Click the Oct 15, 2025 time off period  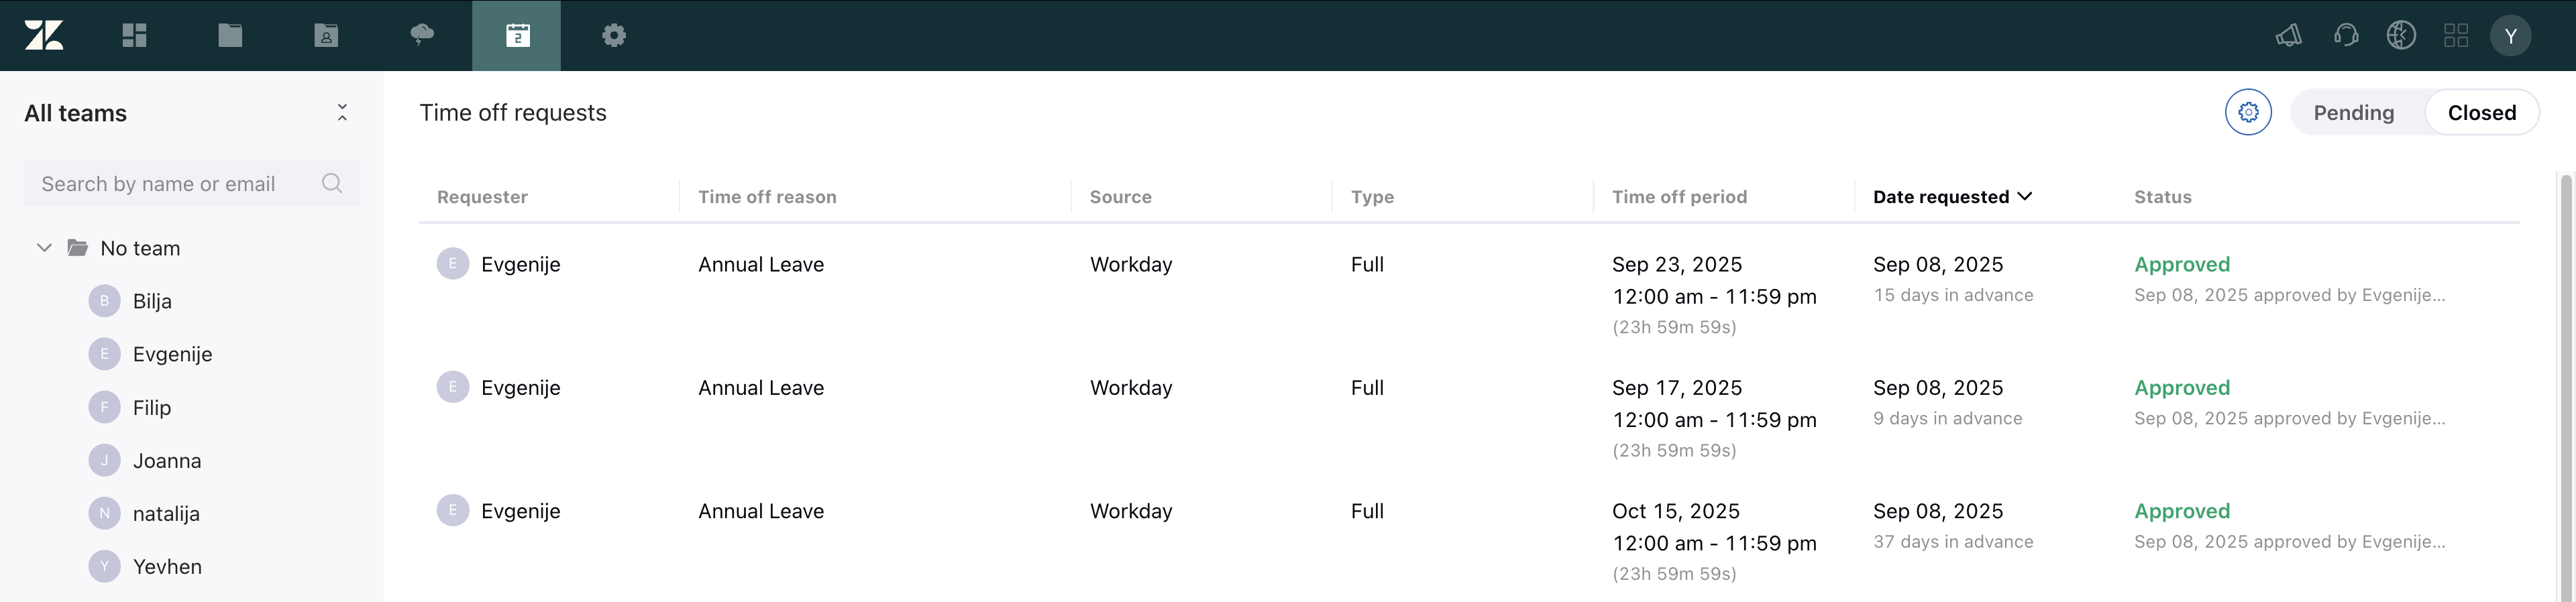[x=1714, y=542]
